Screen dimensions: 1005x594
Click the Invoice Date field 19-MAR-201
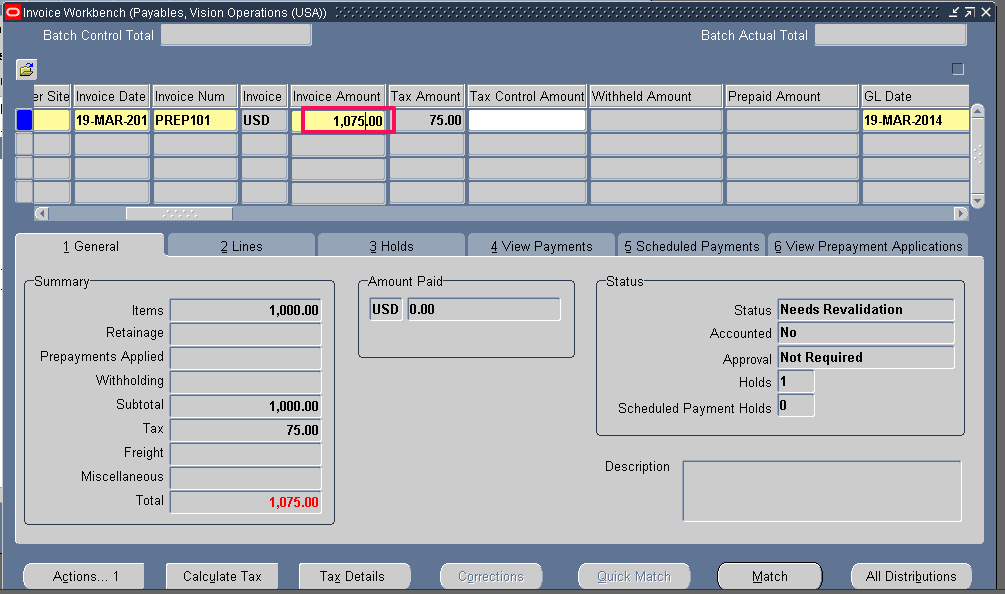point(112,120)
